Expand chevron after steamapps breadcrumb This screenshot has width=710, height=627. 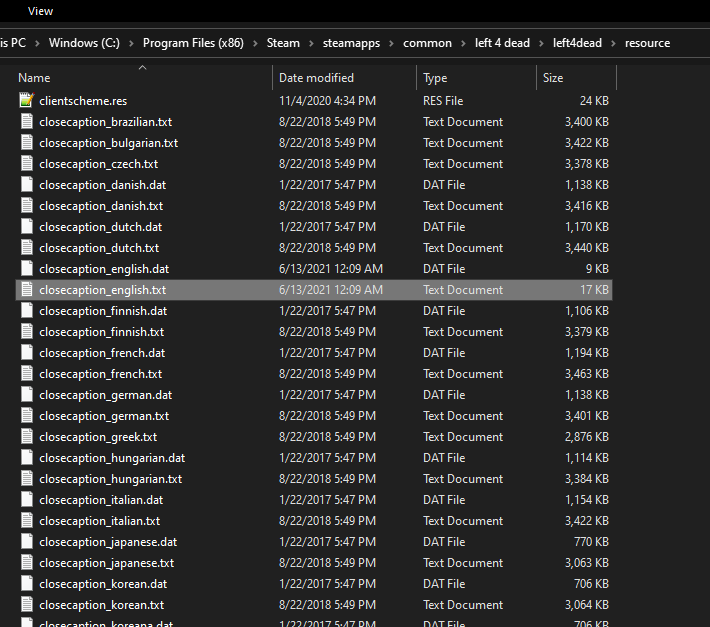click(x=392, y=43)
